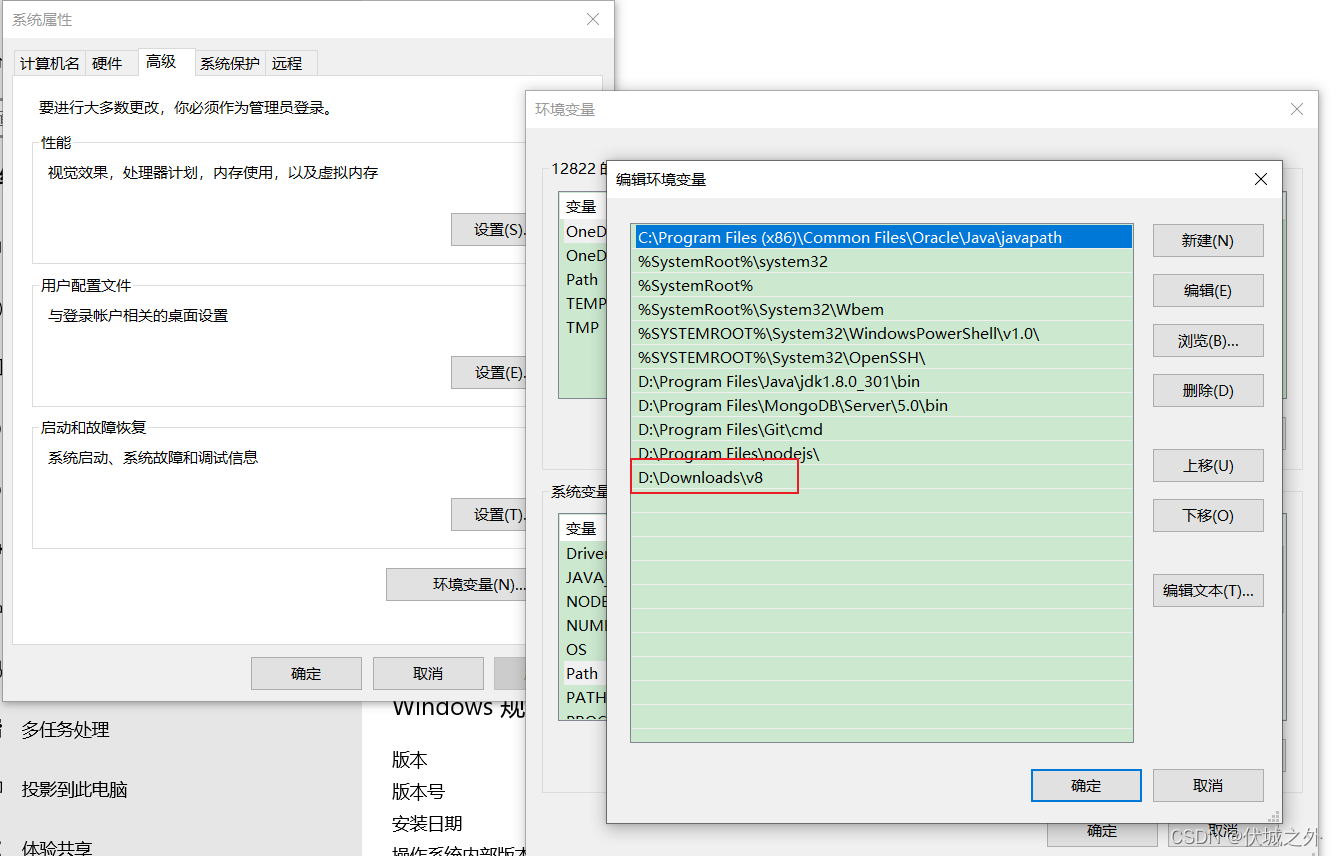
Task: Select the NODE system variable row
Action: point(584,602)
